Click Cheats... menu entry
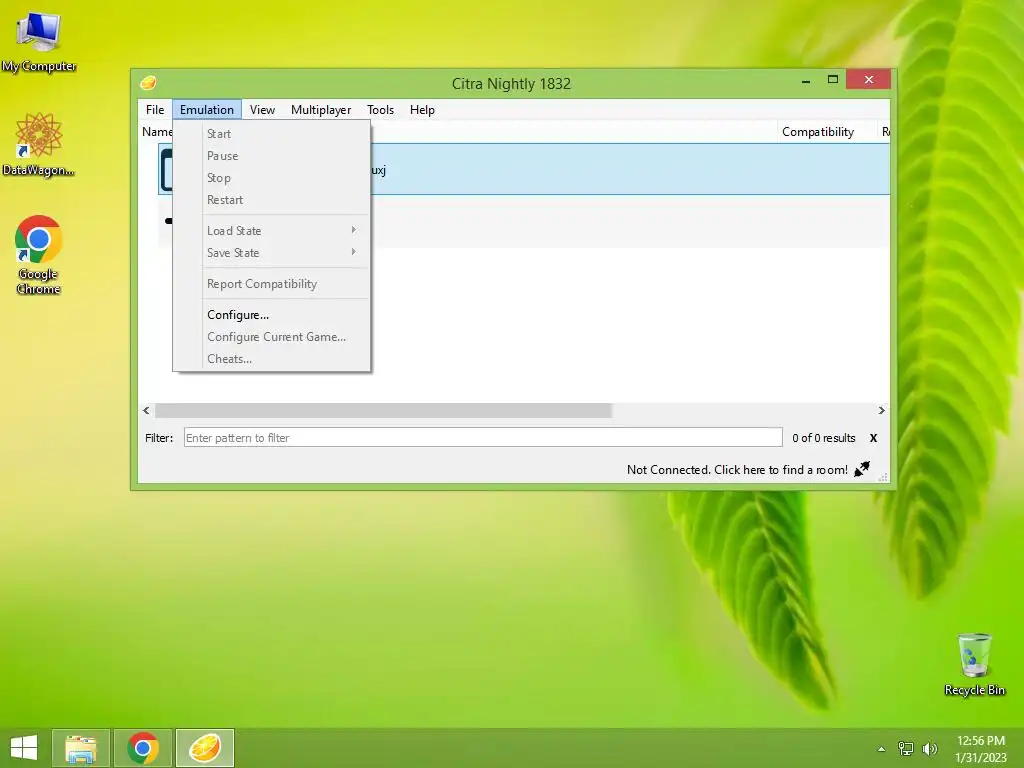 click(x=272, y=359)
